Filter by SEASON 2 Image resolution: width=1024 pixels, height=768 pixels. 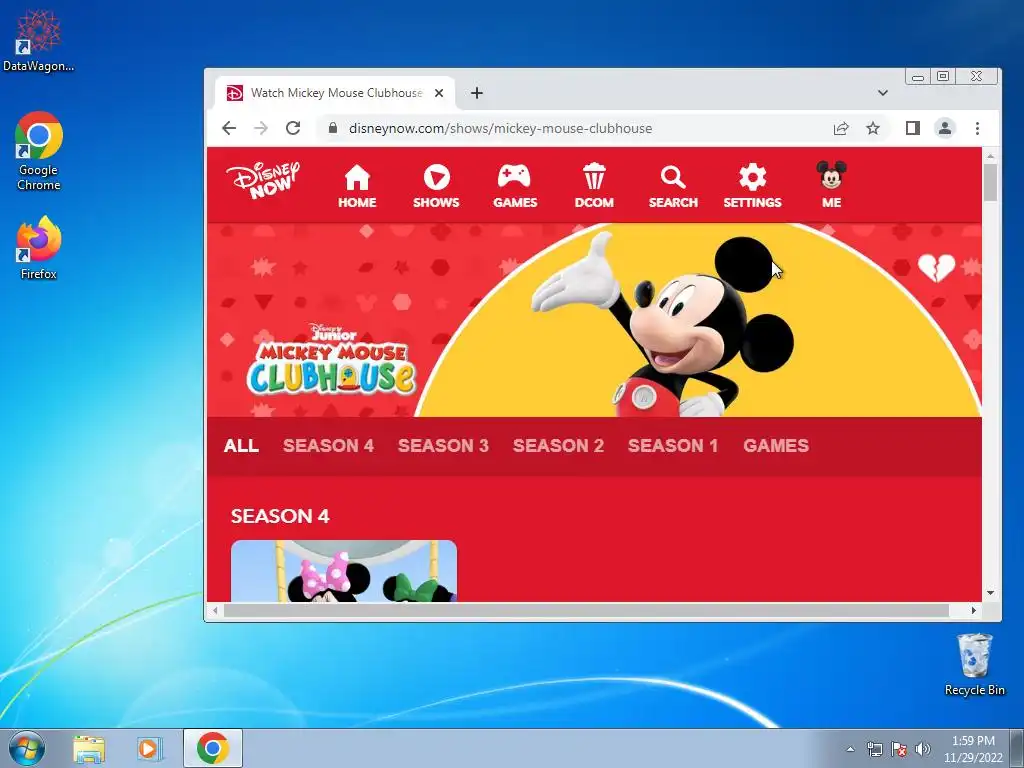pos(558,445)
